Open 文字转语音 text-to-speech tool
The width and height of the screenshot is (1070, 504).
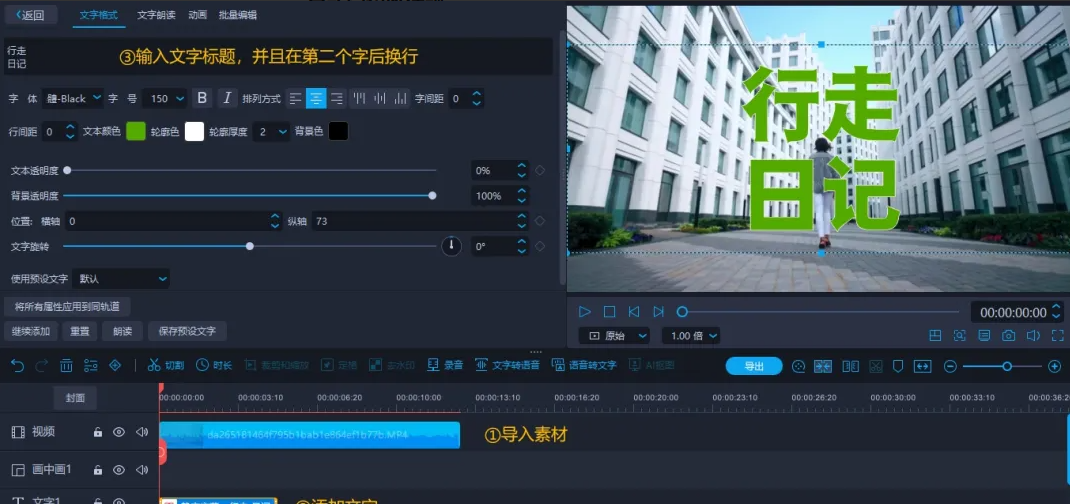point(507,366)
